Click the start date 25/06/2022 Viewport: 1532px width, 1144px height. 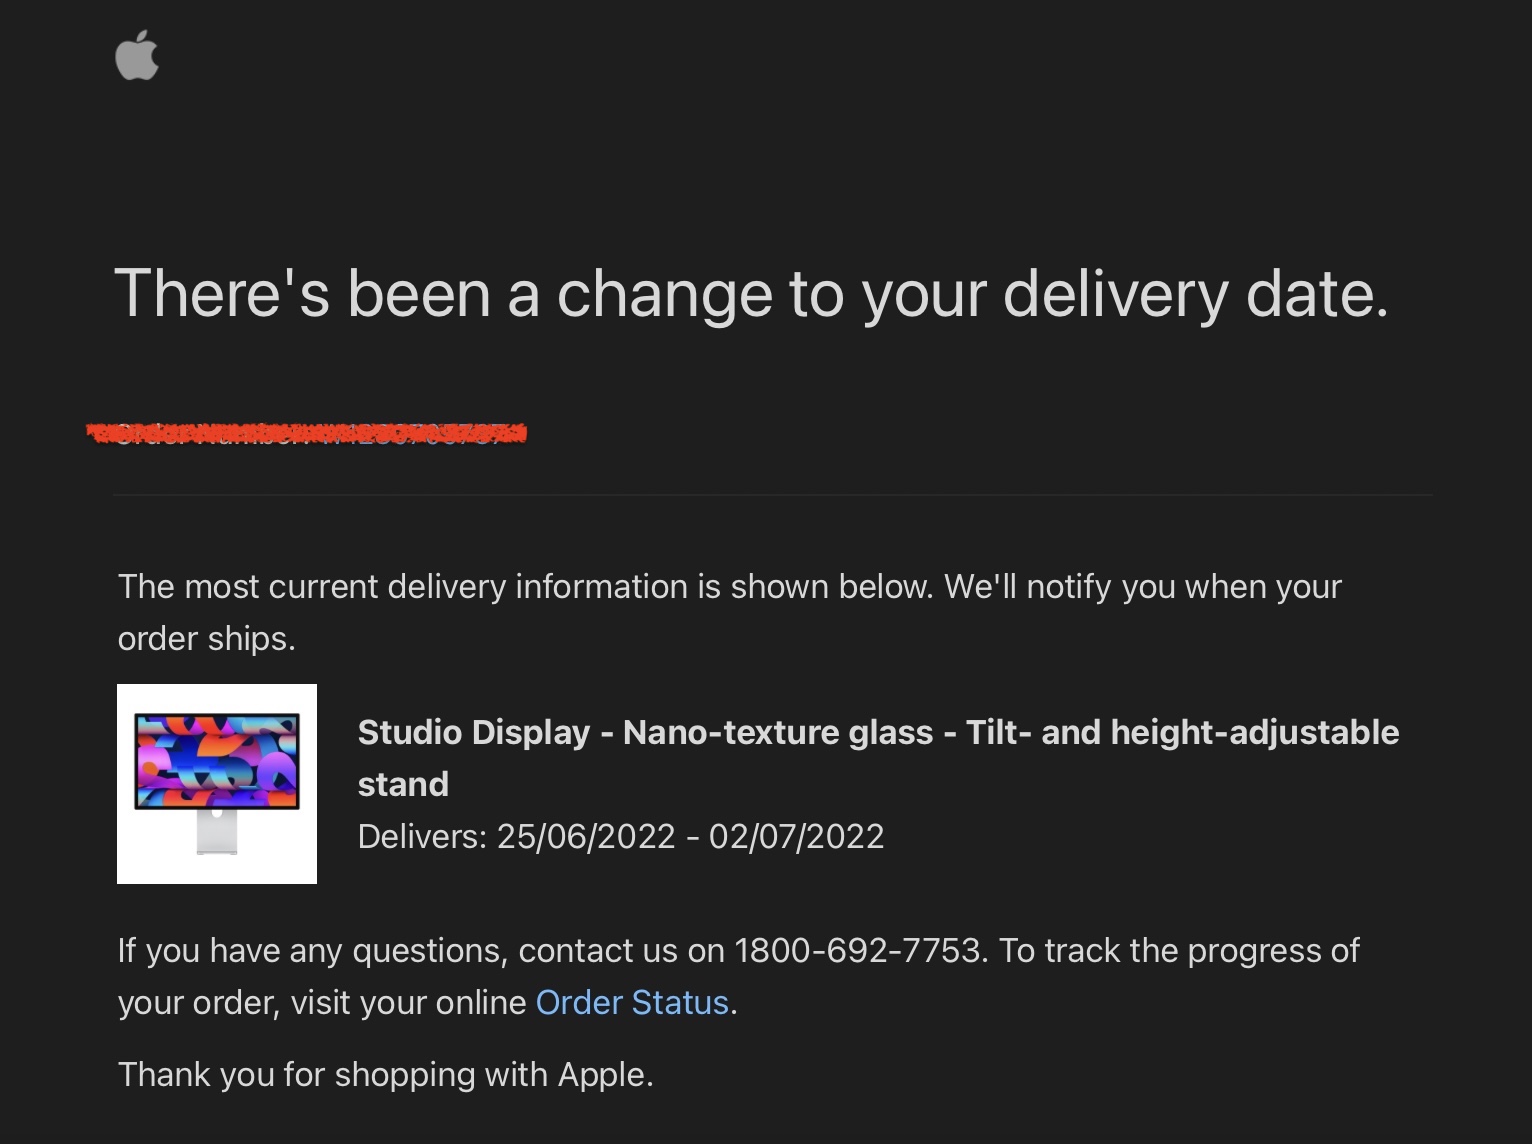[586, 836]
